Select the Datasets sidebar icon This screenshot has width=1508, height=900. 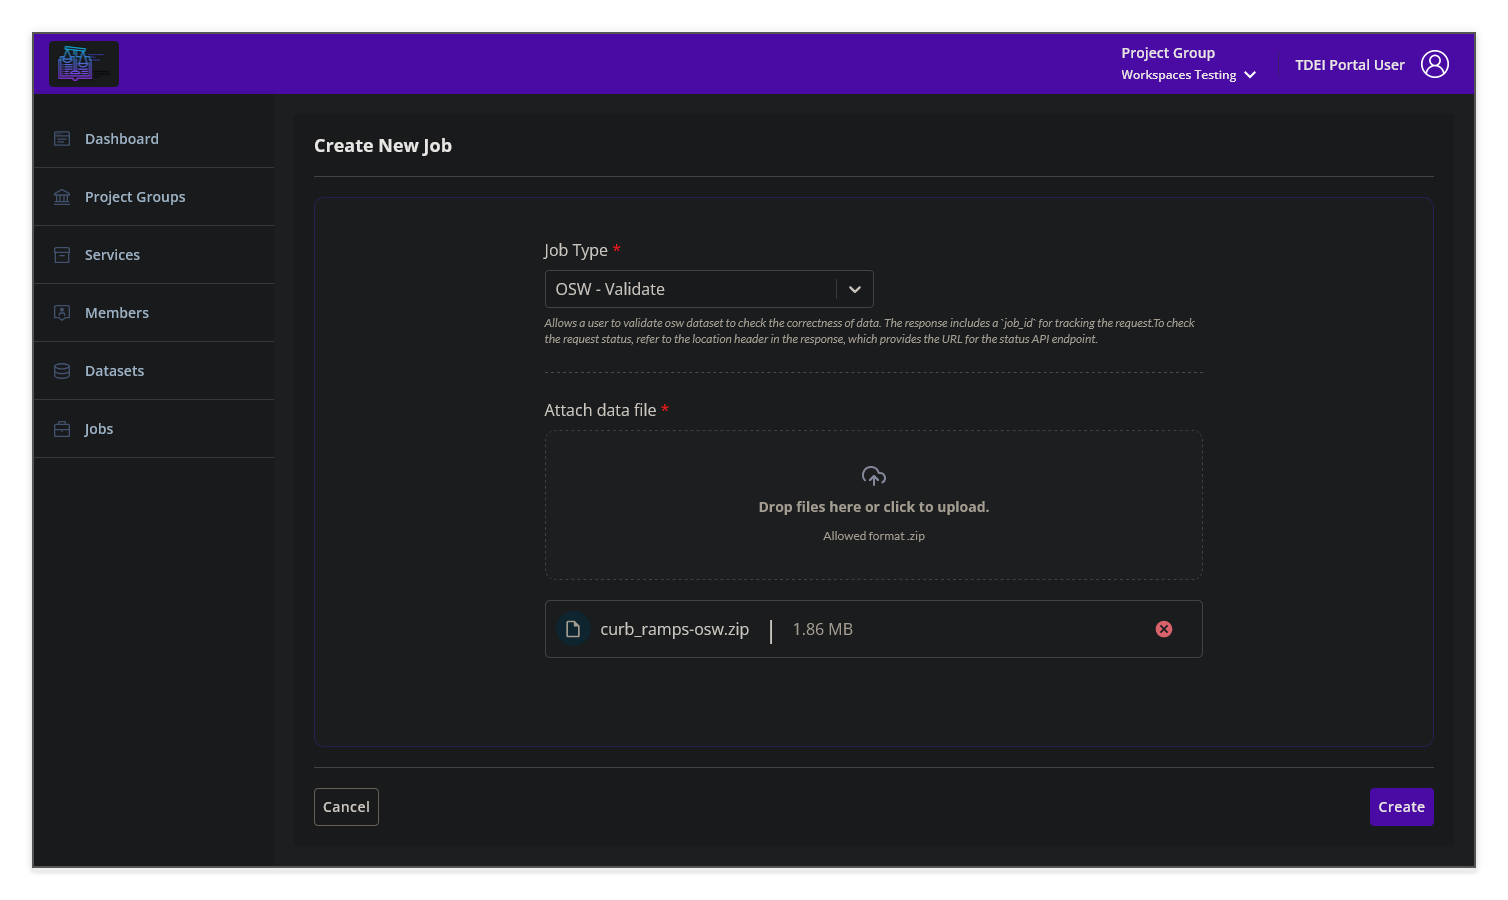click(62, 370)
